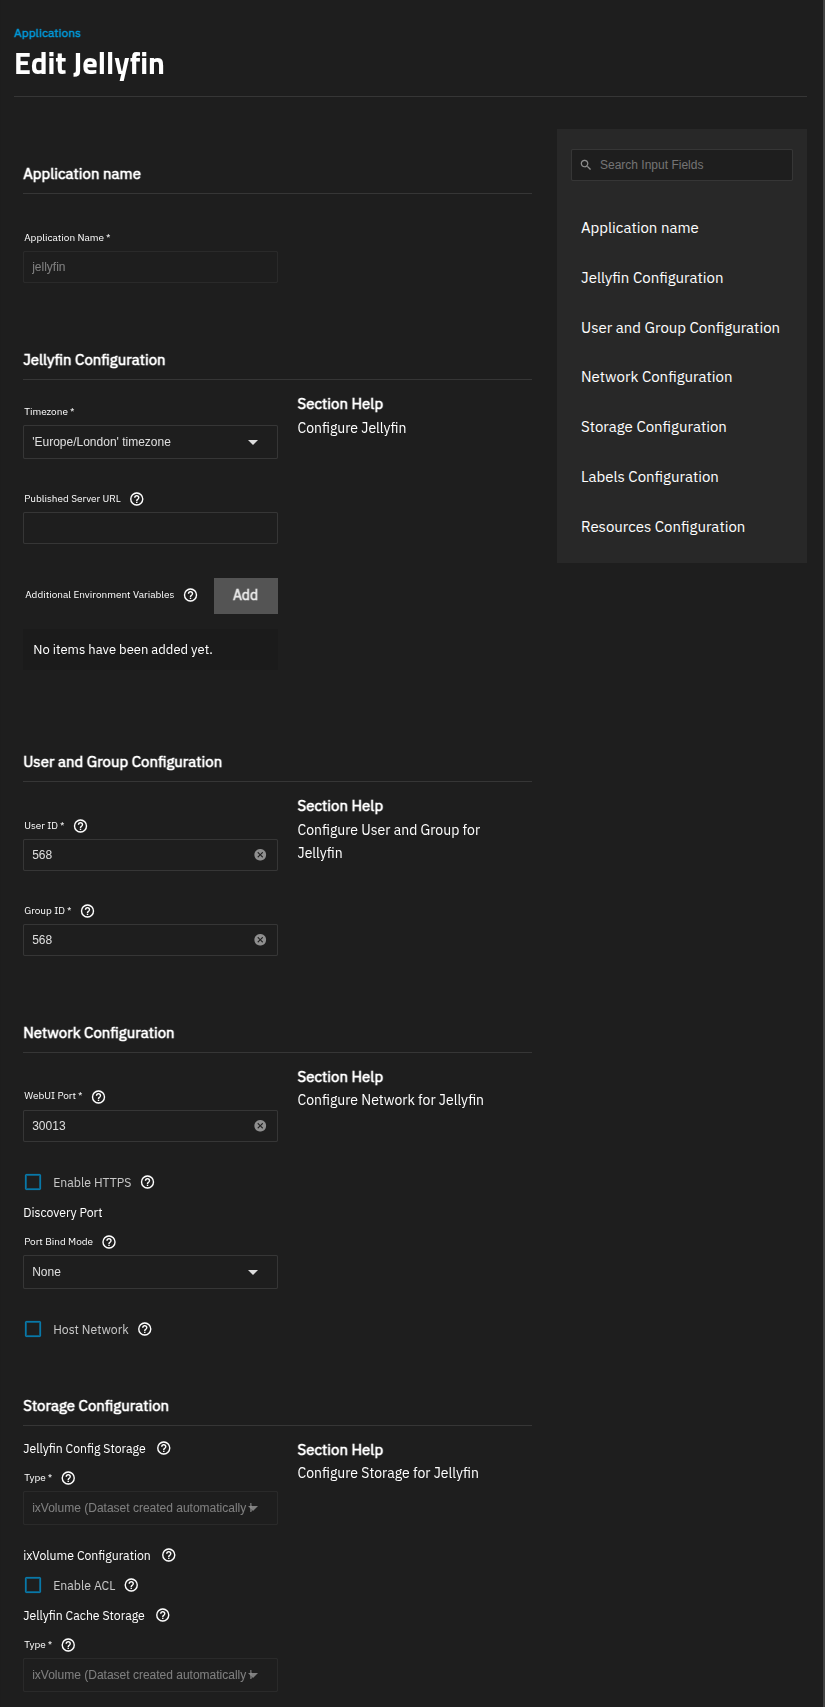Click the User ID input field
This screenshot has height=1707, width=825.
[x=150, y=855]
